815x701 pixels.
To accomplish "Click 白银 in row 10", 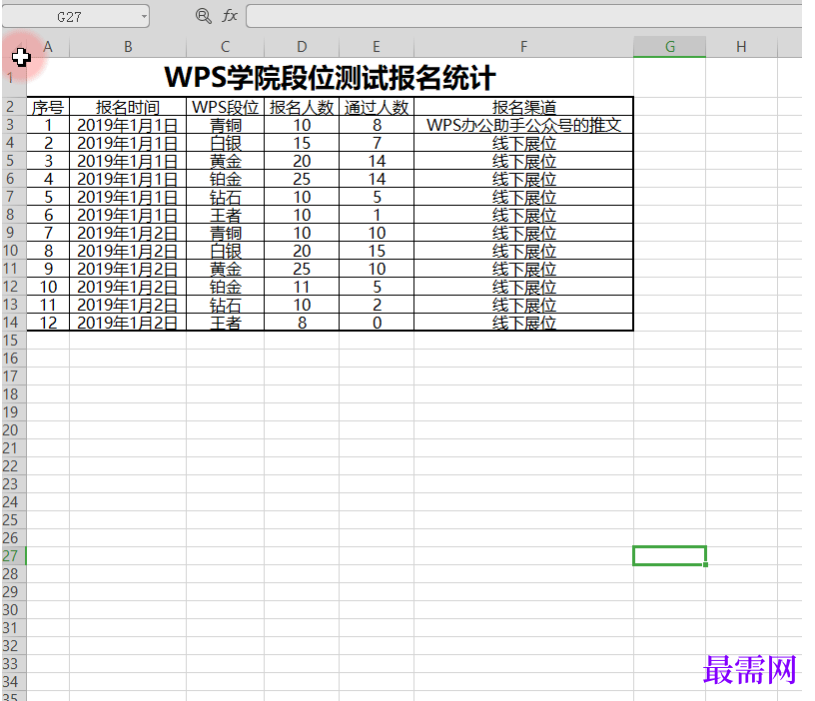I will [225, 251].
